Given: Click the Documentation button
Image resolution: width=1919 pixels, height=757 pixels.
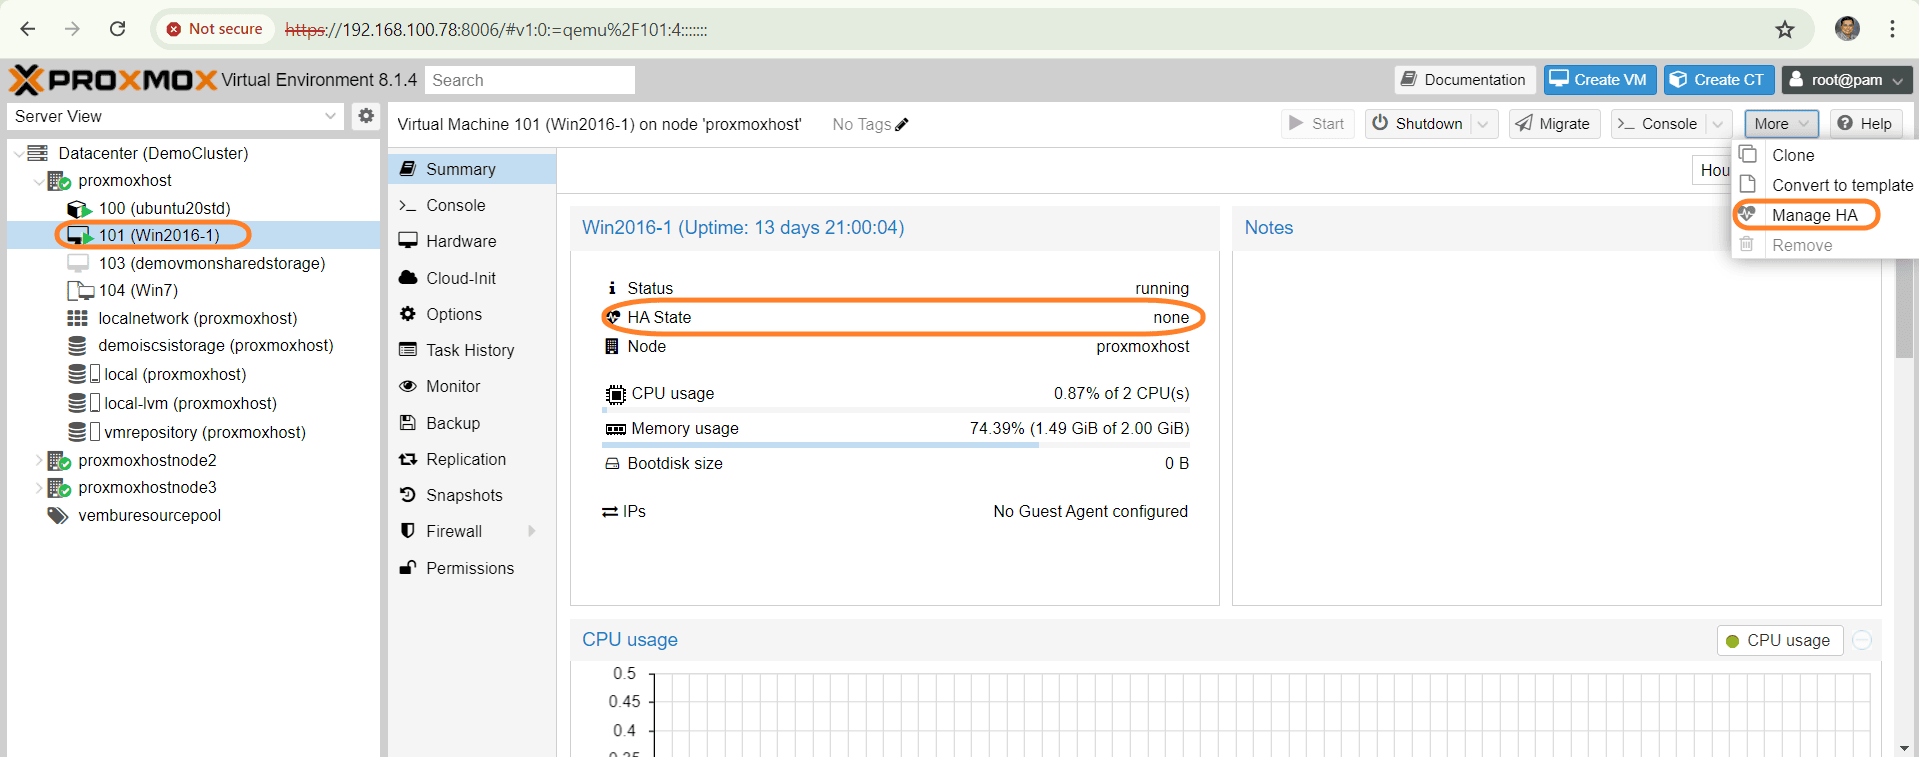Looking at the screenshot, I should click(1464, 80).
